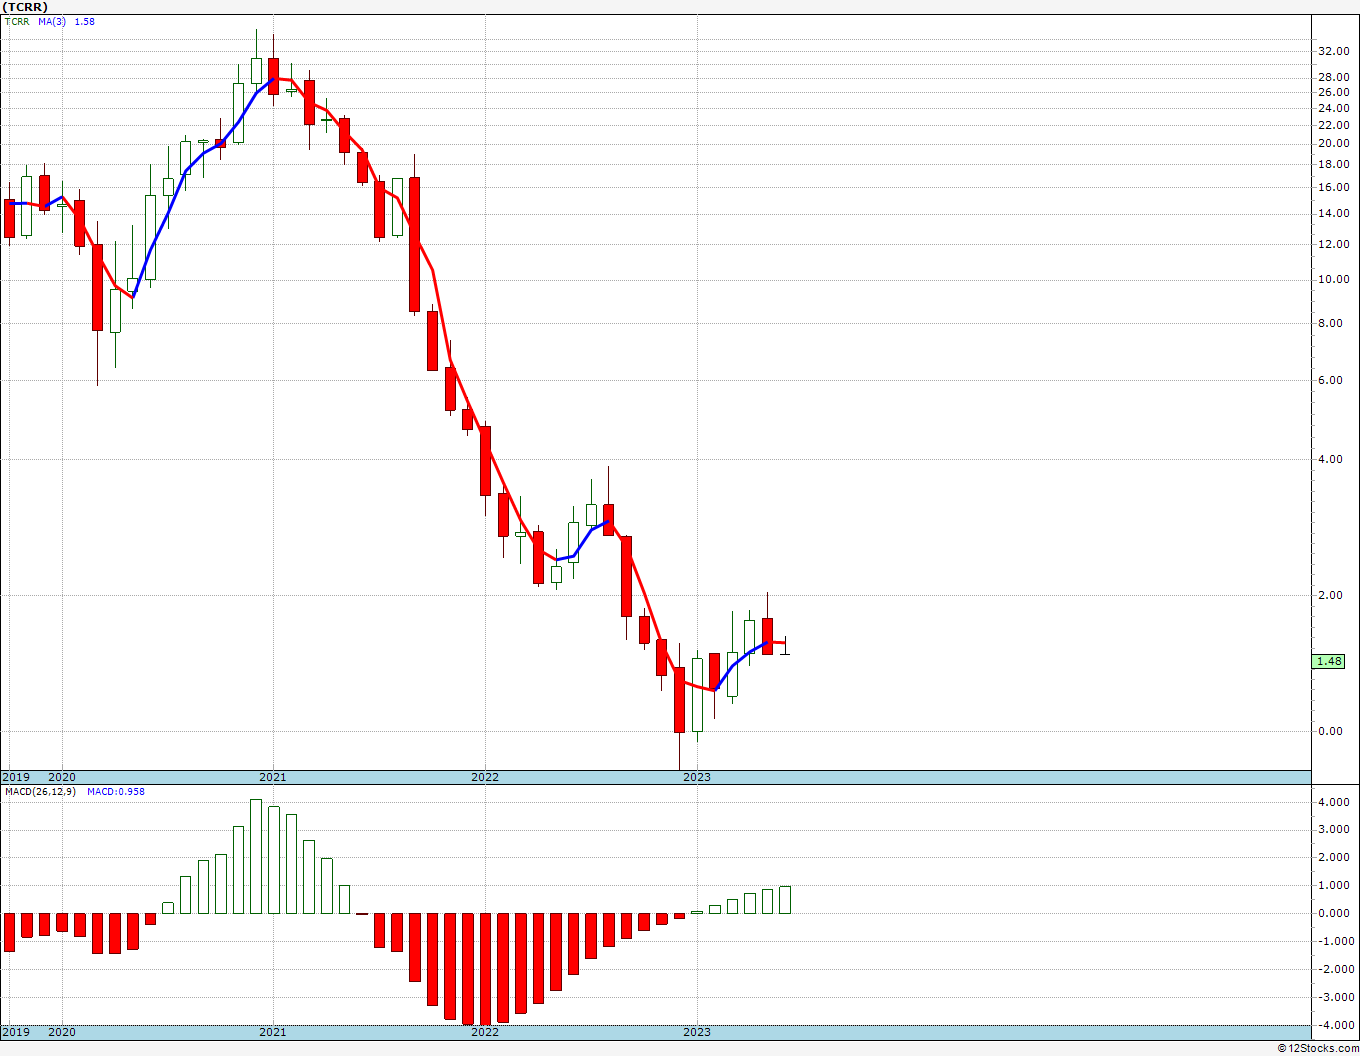Click the 32.00 price axis label

point(1333,51)
